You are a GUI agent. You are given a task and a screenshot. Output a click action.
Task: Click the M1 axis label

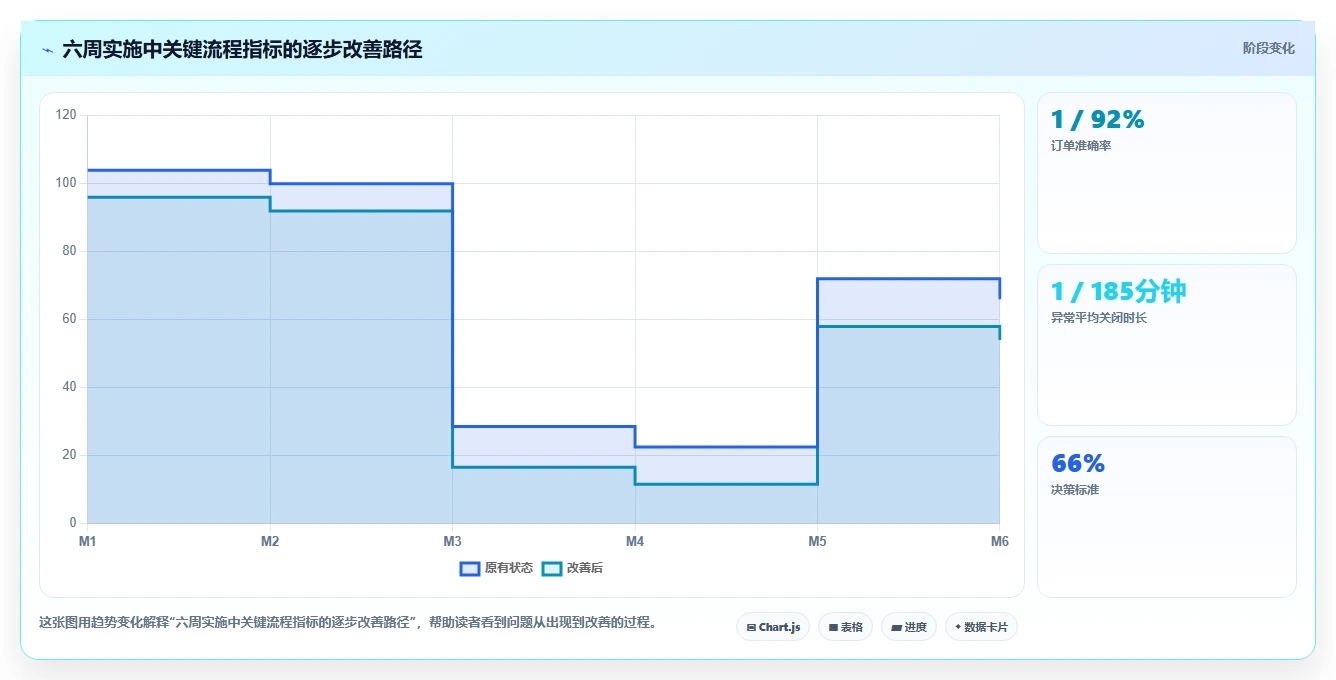pos(87,541)
